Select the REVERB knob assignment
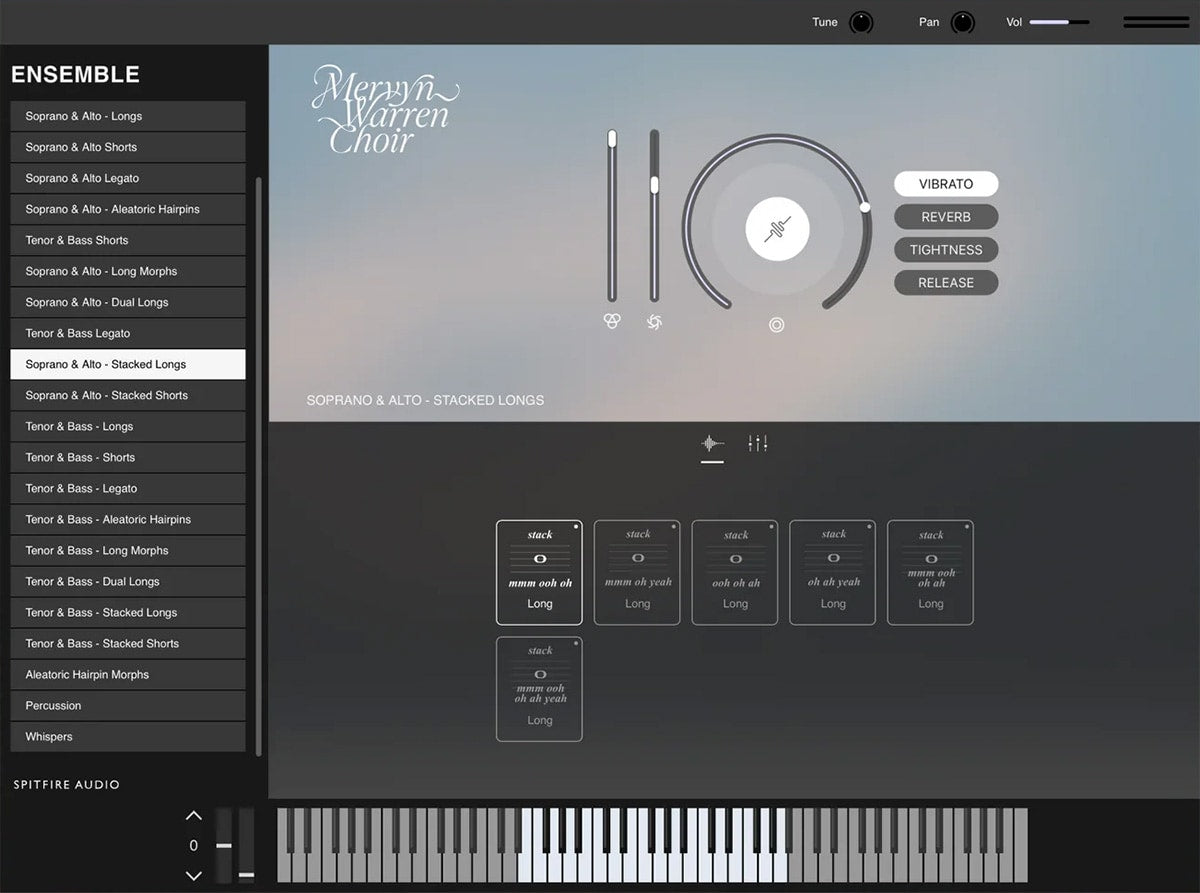 (x=945, y=217)
